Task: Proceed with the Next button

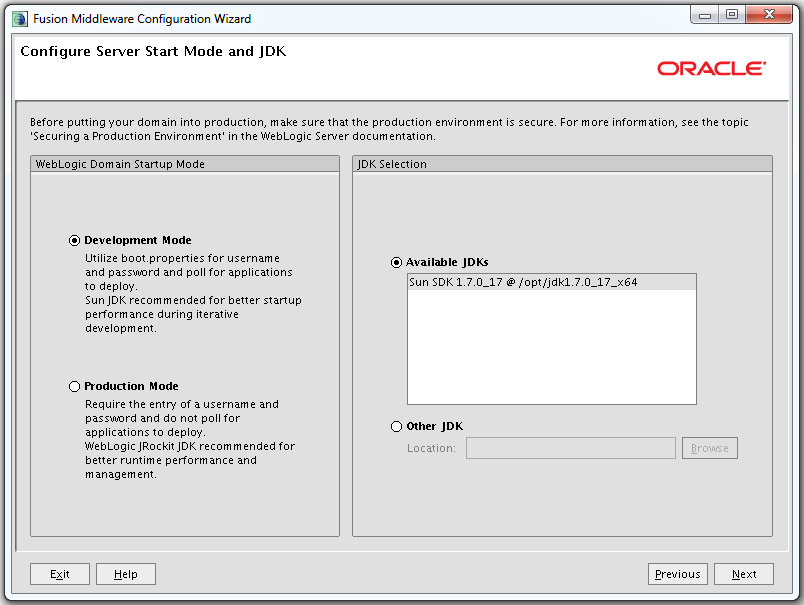Action: coord(744,574)
